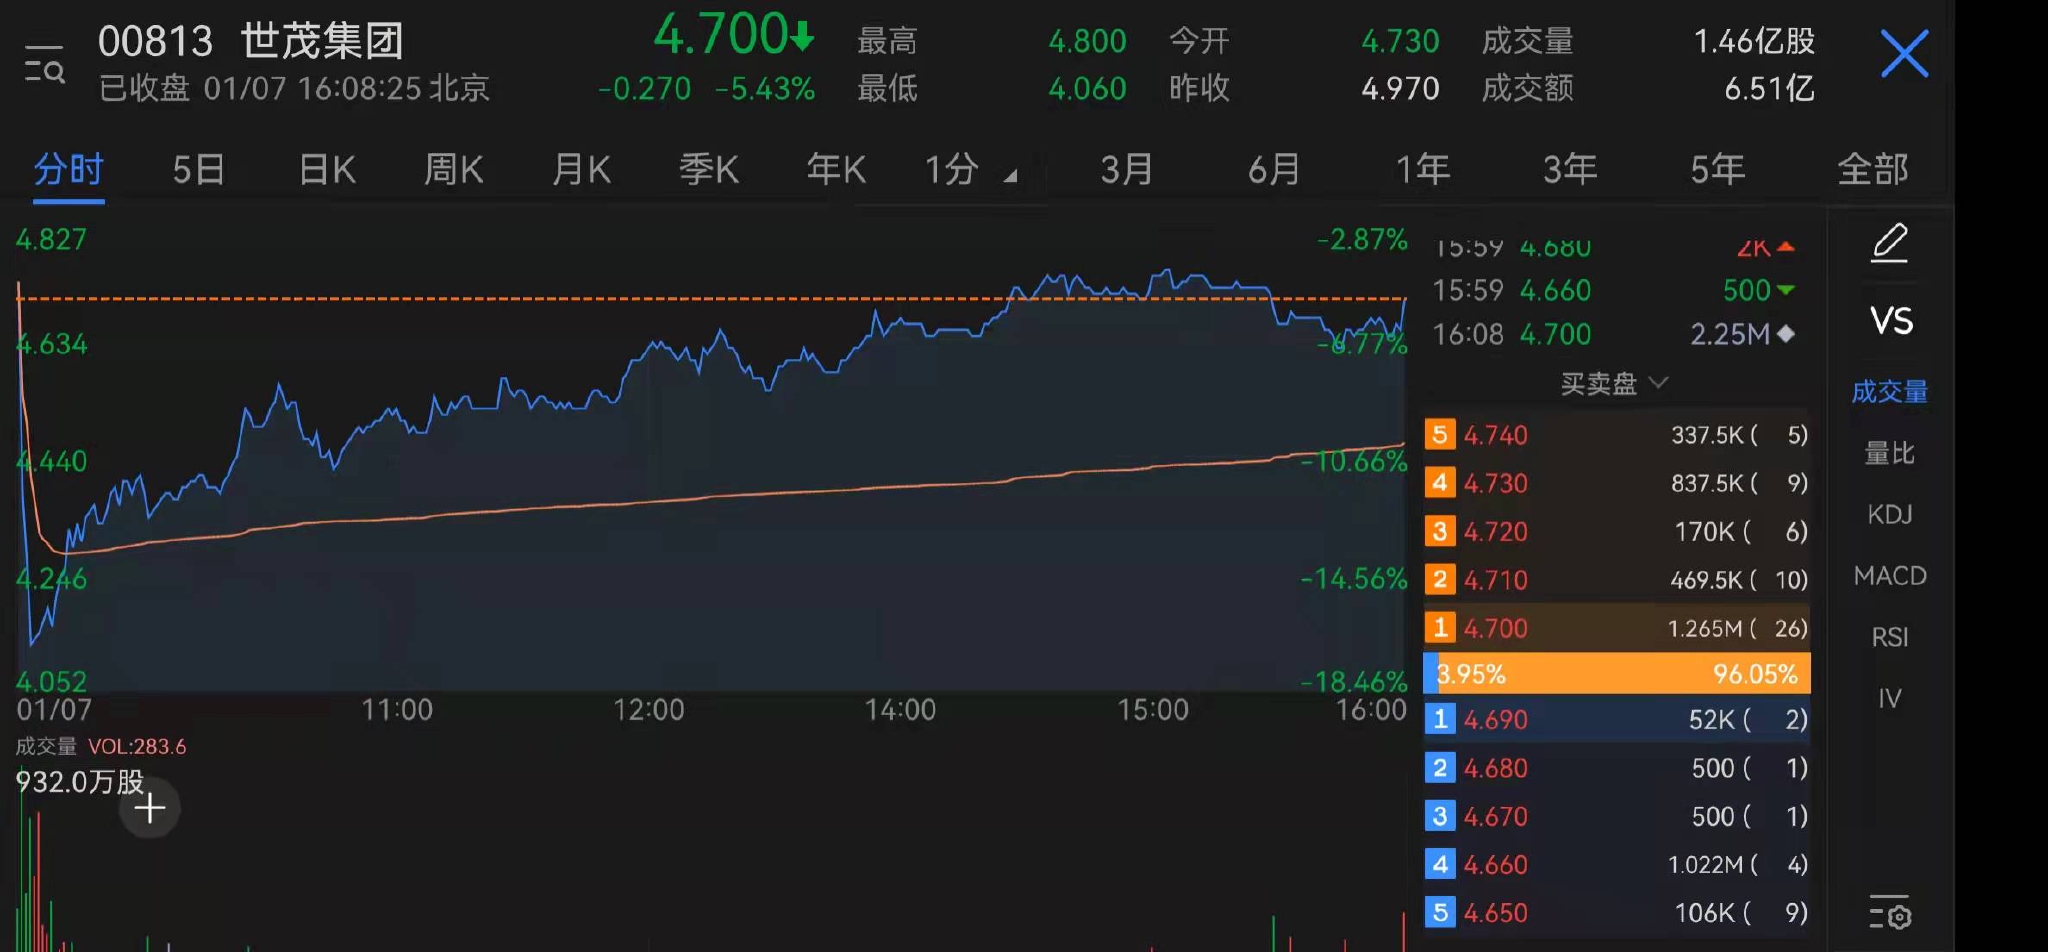Select the 1年 time range
The width and height of the screenshot is (2048, 952).
tap(1422, 169)
